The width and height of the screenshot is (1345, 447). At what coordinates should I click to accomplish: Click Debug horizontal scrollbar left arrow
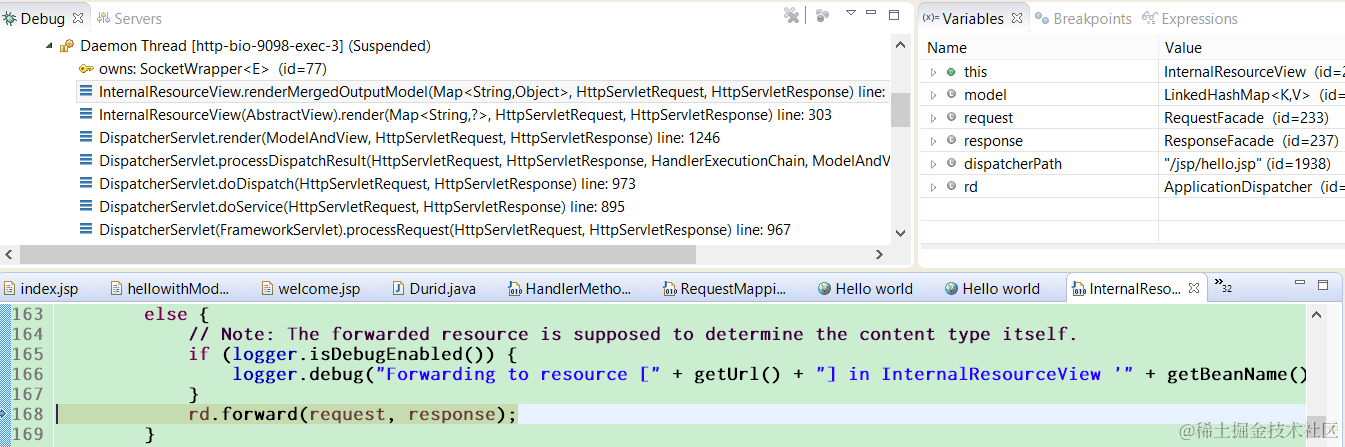point(9,254)
